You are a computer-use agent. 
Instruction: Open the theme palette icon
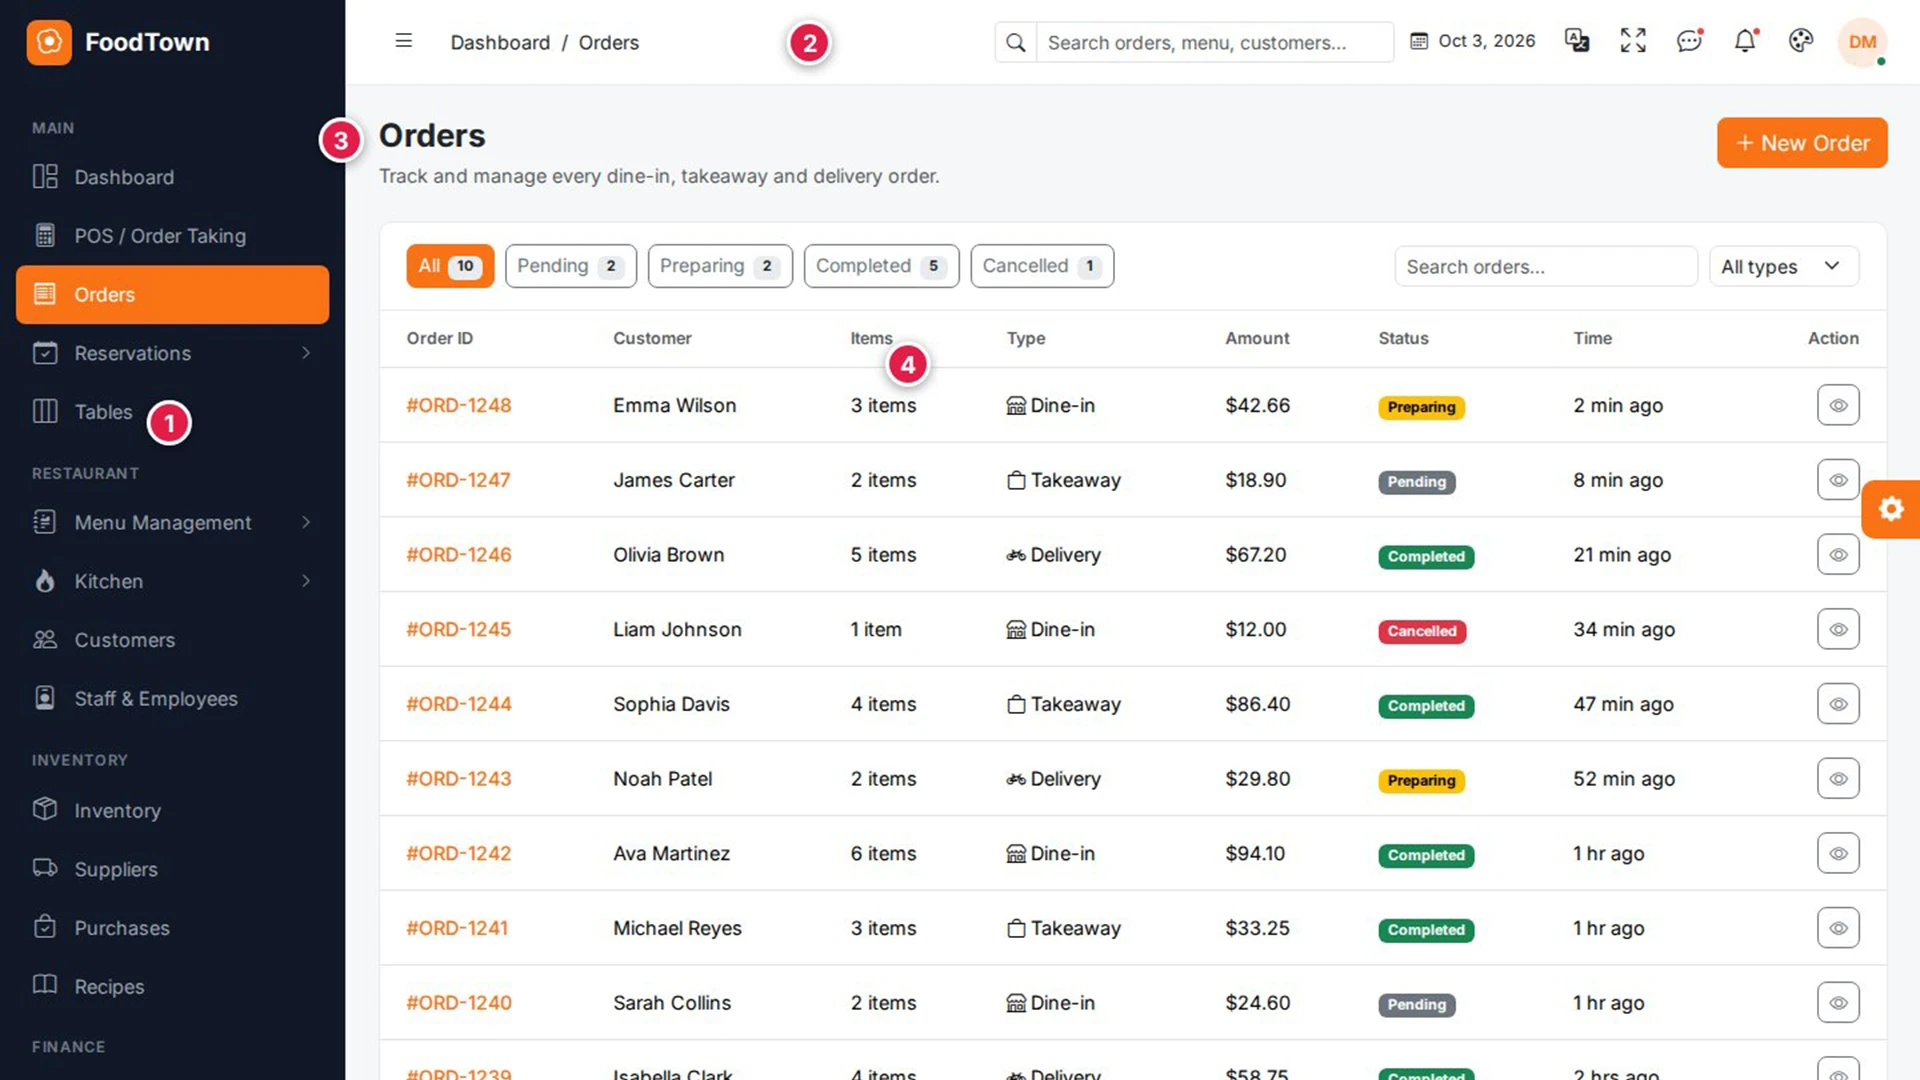point(1801,41)
